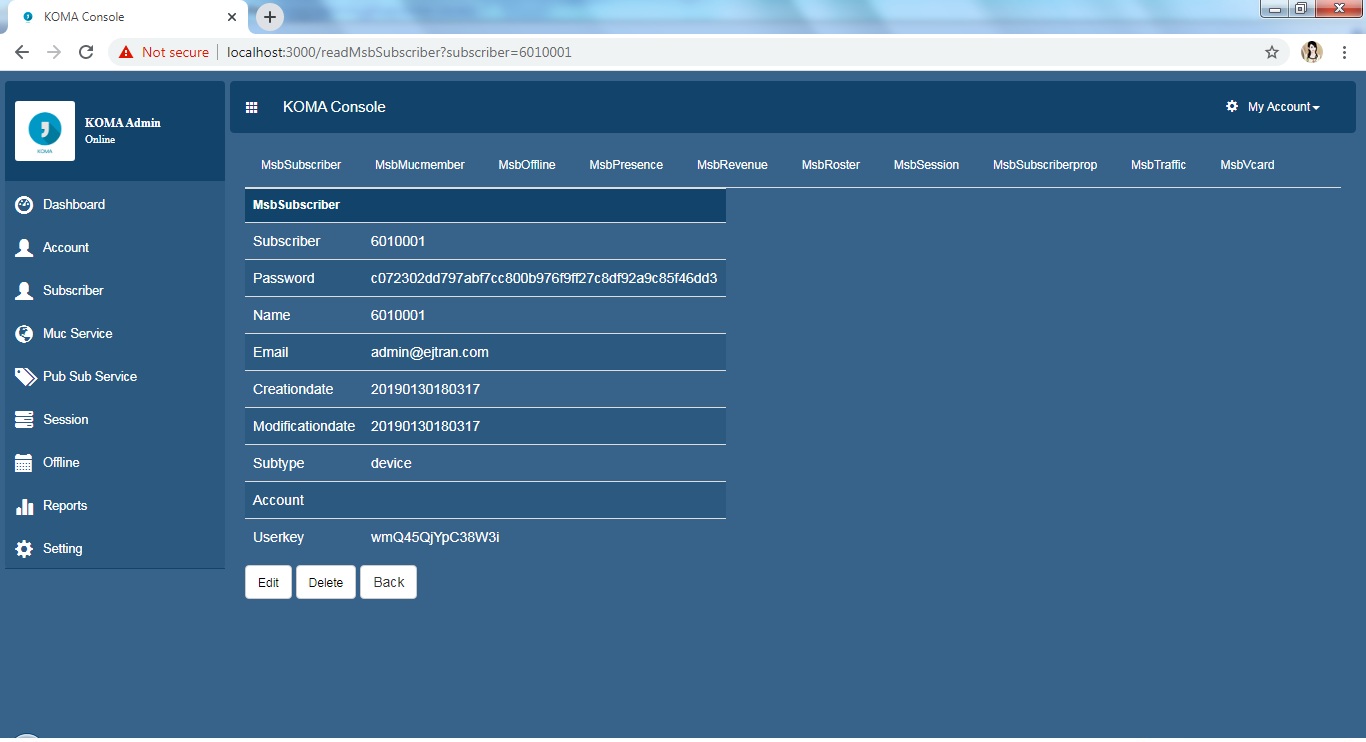Expand the My Account dropdown
The width and height of the screenshot is (1366, 742).
click(x=1280, y=106)
